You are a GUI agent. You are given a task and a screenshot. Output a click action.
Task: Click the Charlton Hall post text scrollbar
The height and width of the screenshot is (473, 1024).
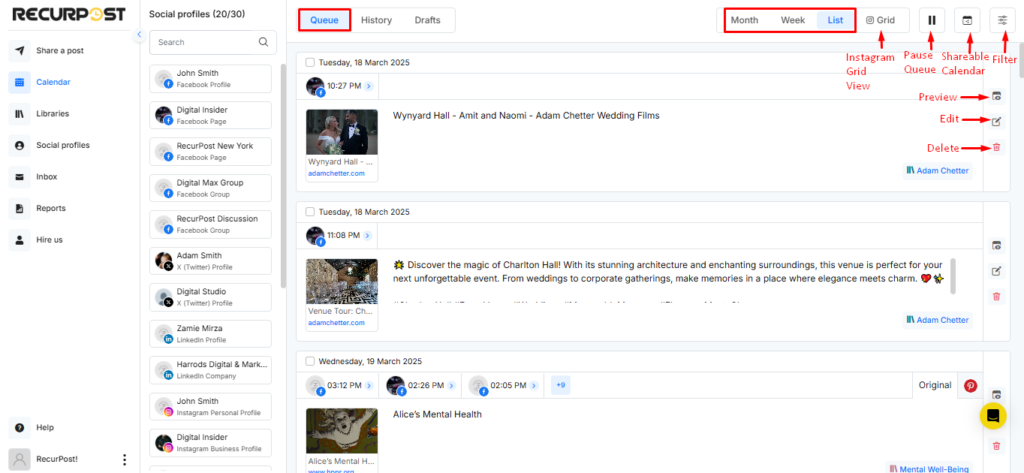[x=953, y=276]
